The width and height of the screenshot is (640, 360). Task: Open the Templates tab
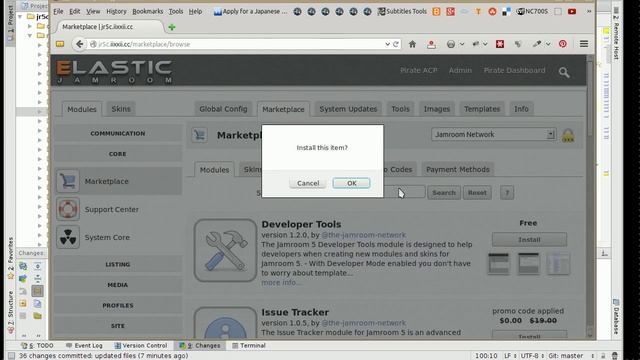click(x=482, y=109)
